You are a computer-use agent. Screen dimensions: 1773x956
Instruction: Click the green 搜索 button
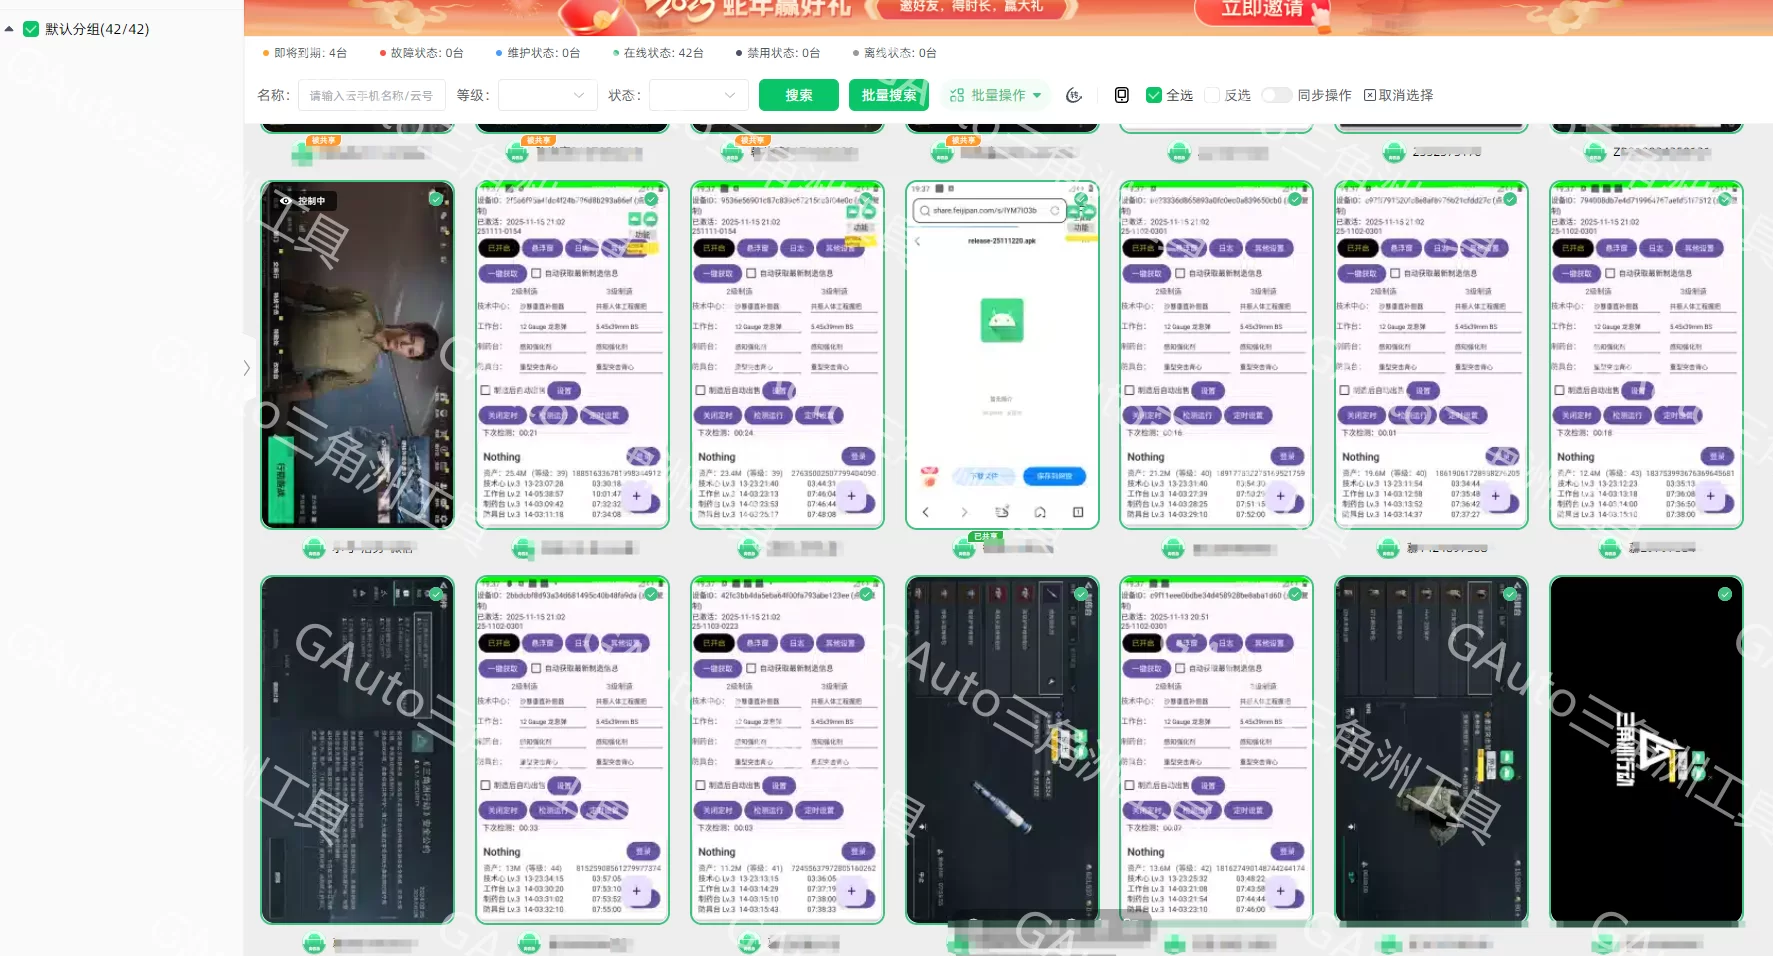point(798,95)
